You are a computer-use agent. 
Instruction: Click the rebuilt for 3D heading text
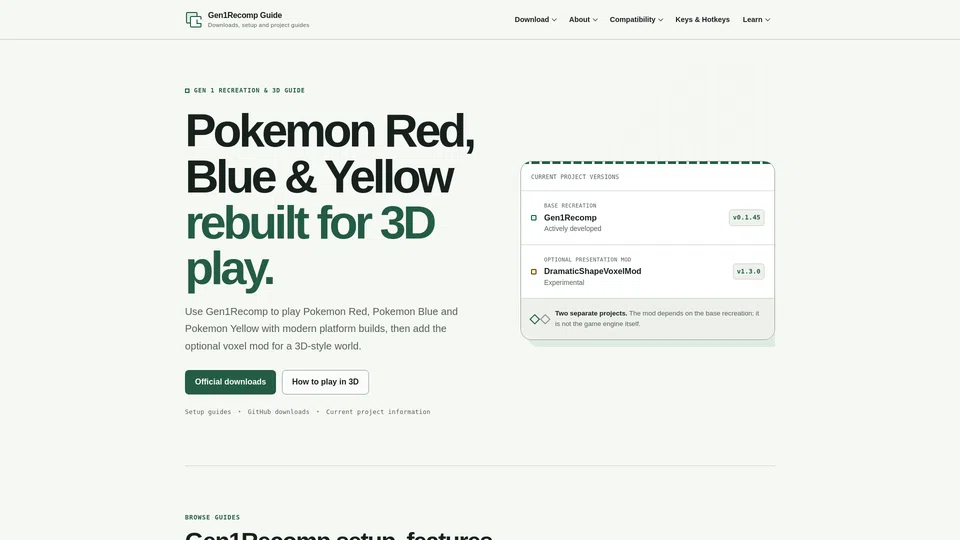(310, 223)
